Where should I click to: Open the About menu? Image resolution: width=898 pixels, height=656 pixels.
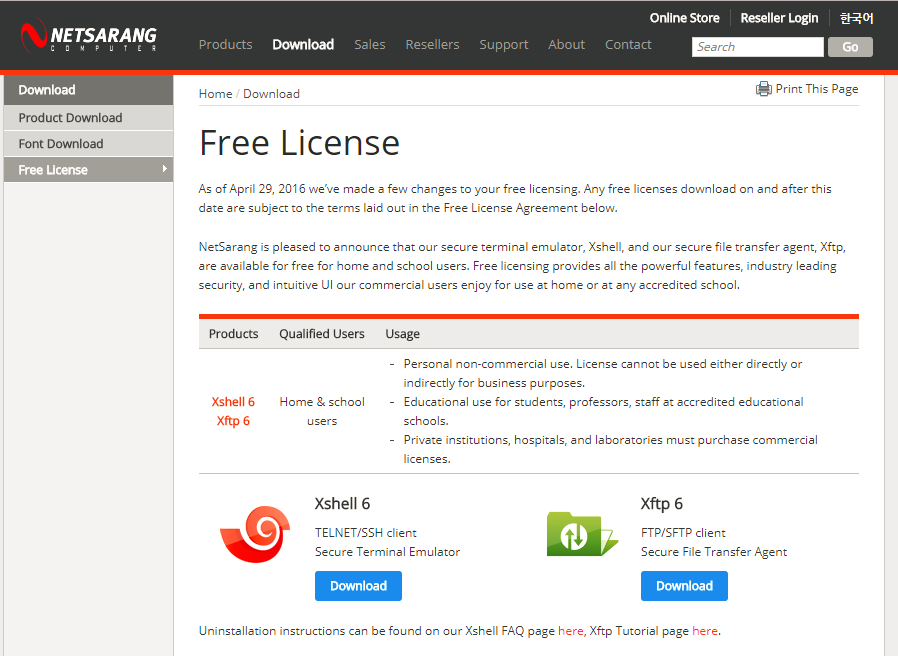click(x=566, y=45)
